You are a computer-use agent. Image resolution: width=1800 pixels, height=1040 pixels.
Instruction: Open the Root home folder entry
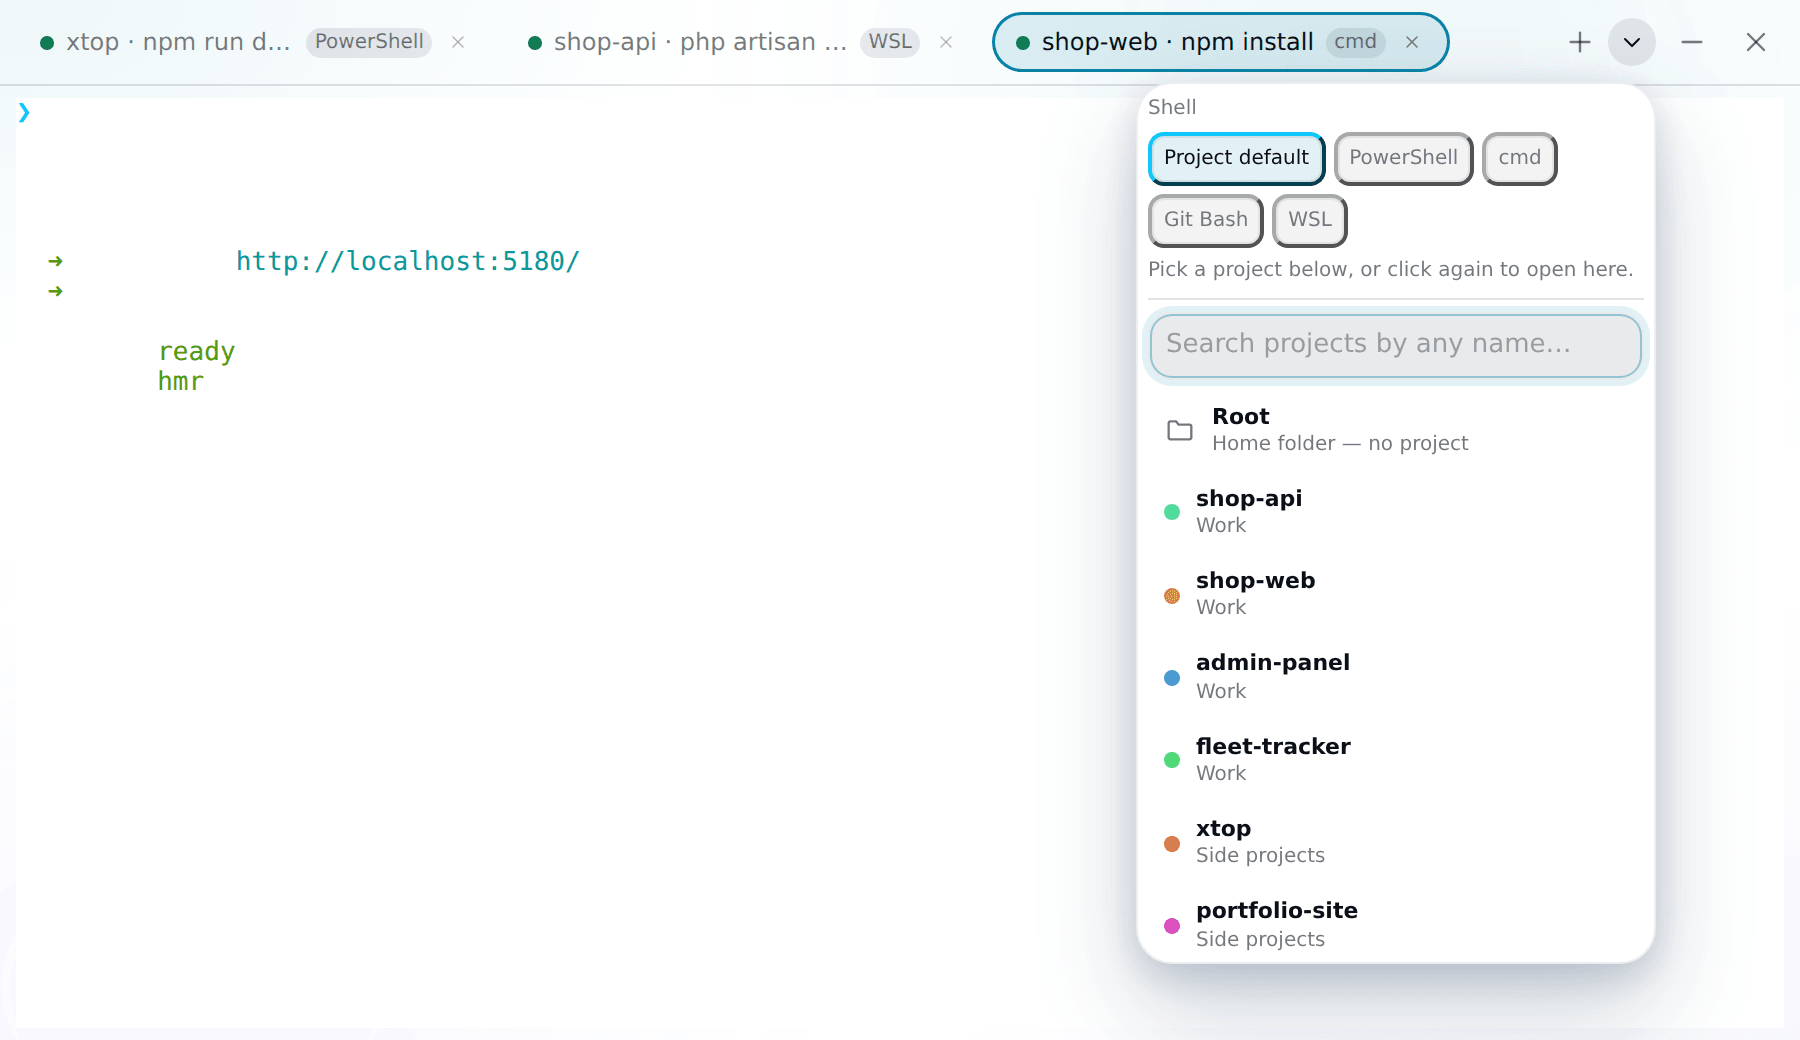1395,430
